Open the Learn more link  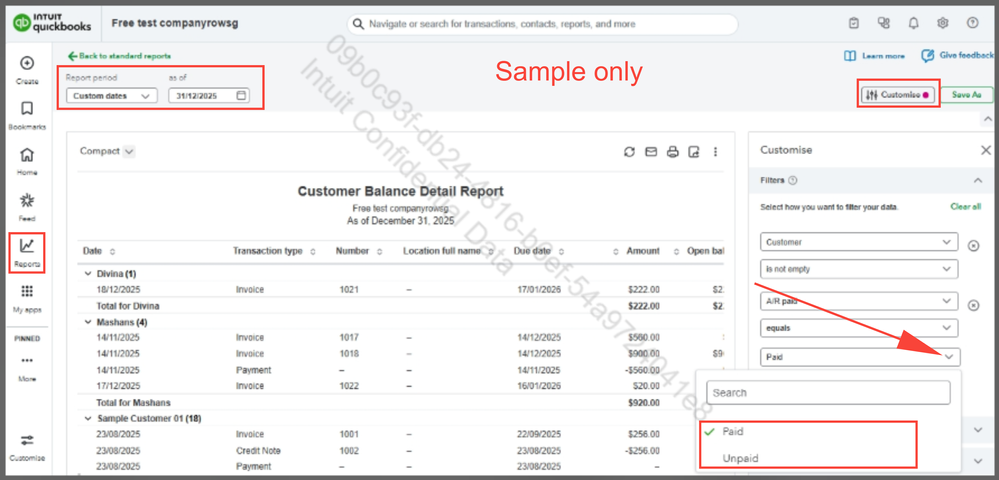coord(874,56)
